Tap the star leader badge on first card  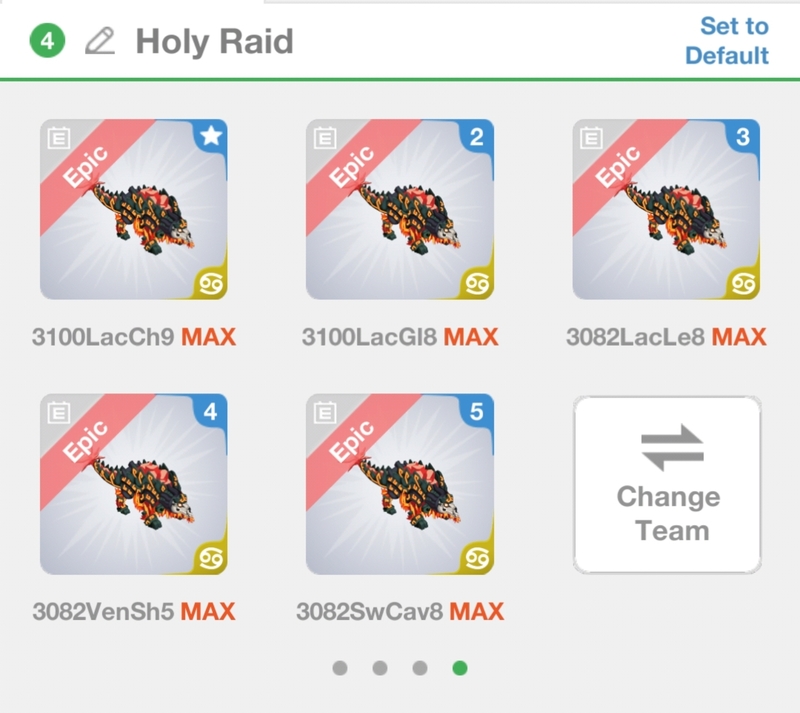tap(211, 136)
